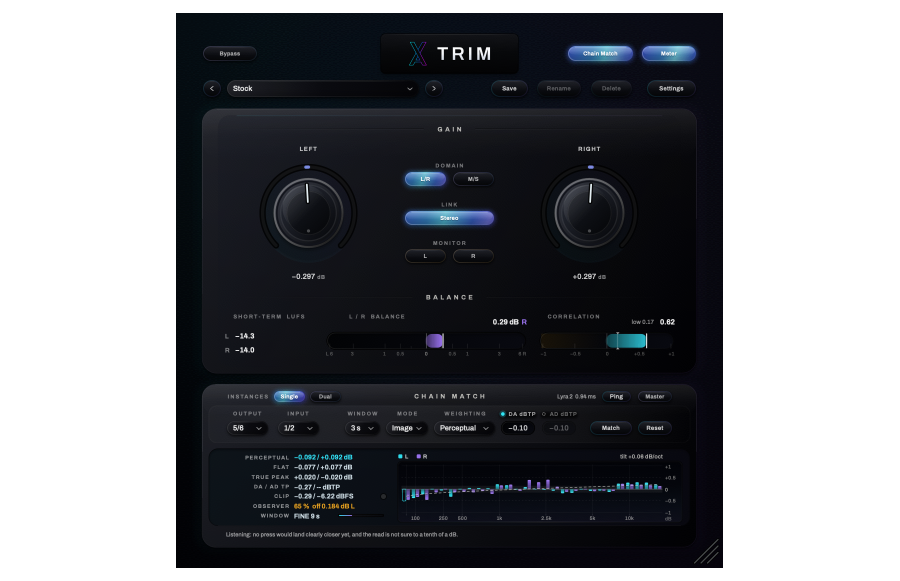Open the Mode Image dropdown

pos(406,428)
